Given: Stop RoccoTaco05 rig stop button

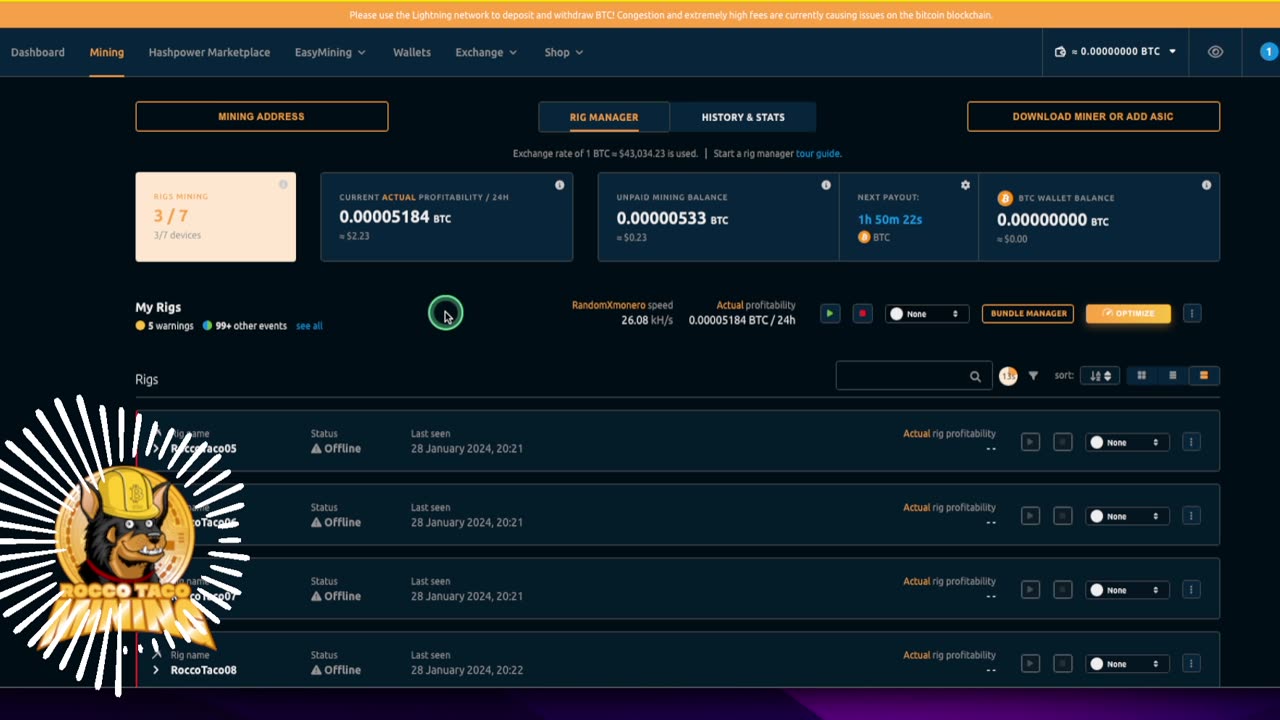Looking at the screenshot, I should click(1063, 442).
